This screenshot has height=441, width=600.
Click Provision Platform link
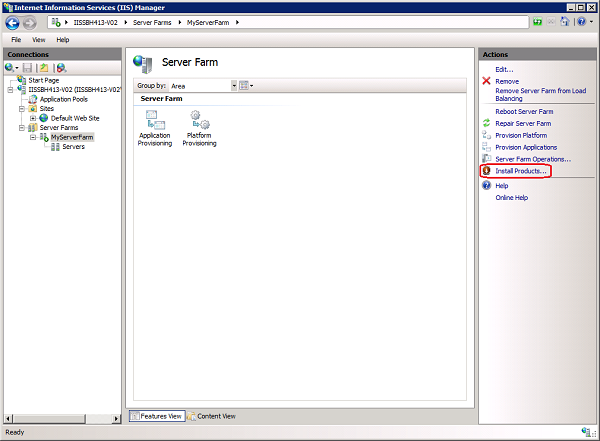coord(521,135)
